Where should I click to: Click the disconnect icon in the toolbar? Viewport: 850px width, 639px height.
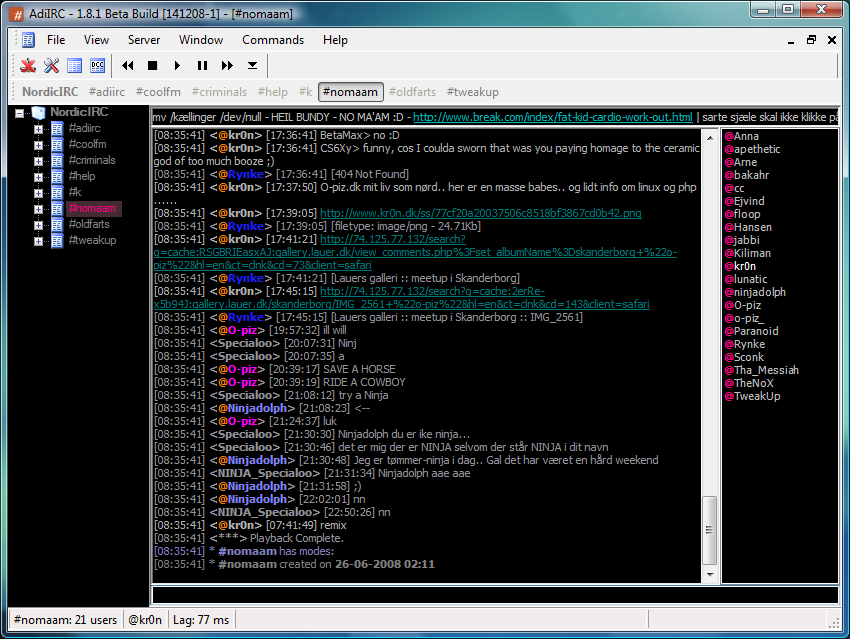28,66
